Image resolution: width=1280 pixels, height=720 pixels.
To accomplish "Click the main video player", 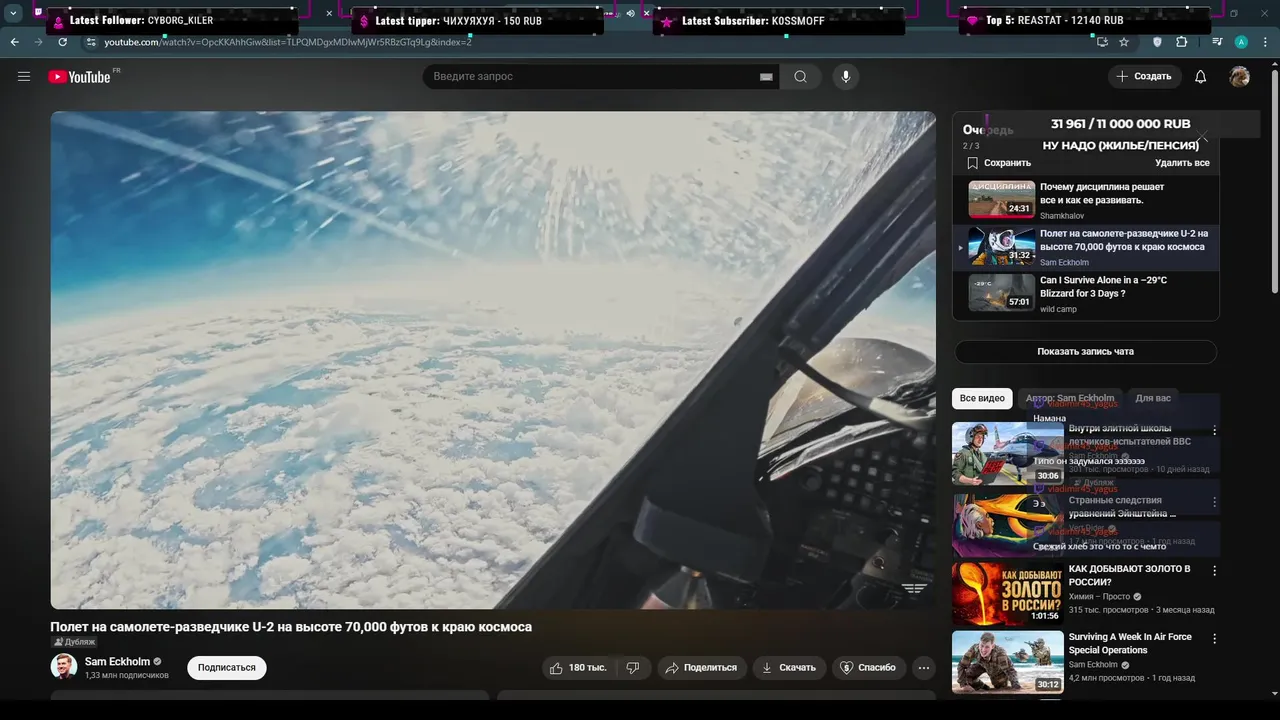I will pos(493,360).
